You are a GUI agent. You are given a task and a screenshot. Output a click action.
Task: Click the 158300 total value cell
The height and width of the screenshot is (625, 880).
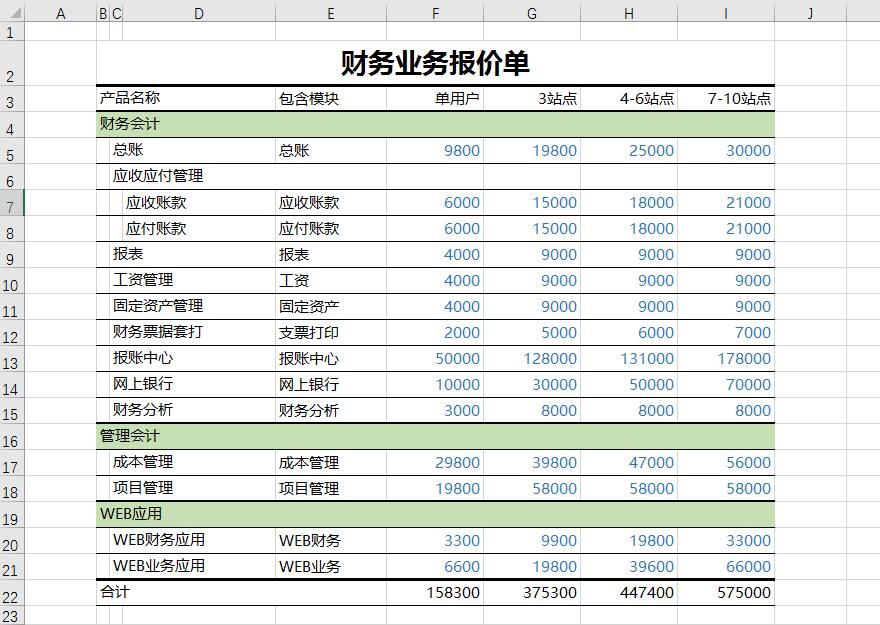(x=434, y=592)
